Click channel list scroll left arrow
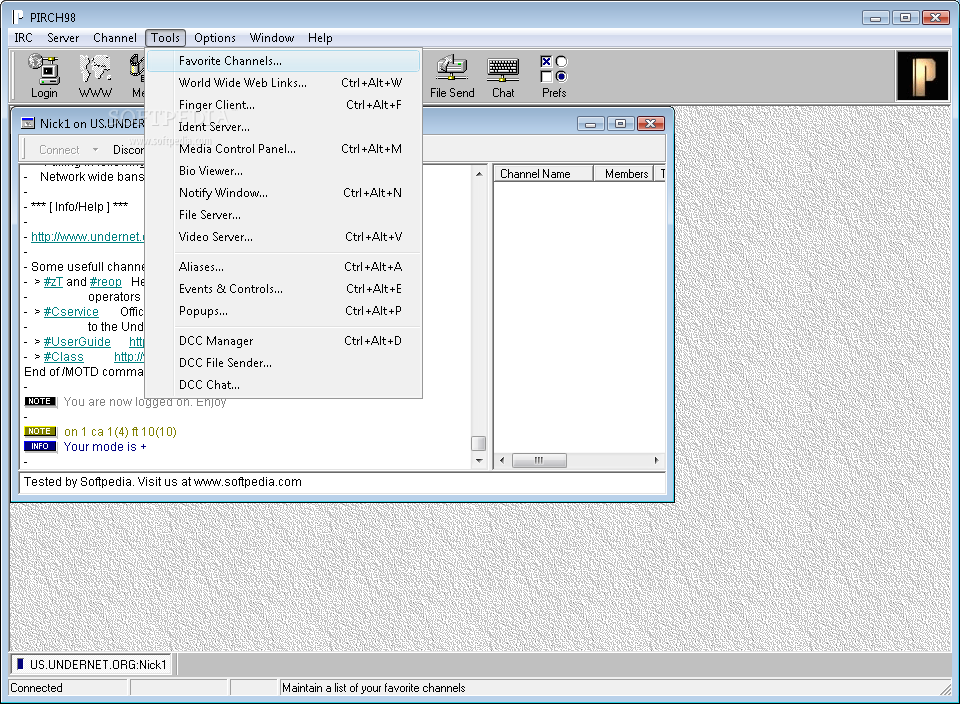This screenshot has height=704, width=960. pos(502,460)
